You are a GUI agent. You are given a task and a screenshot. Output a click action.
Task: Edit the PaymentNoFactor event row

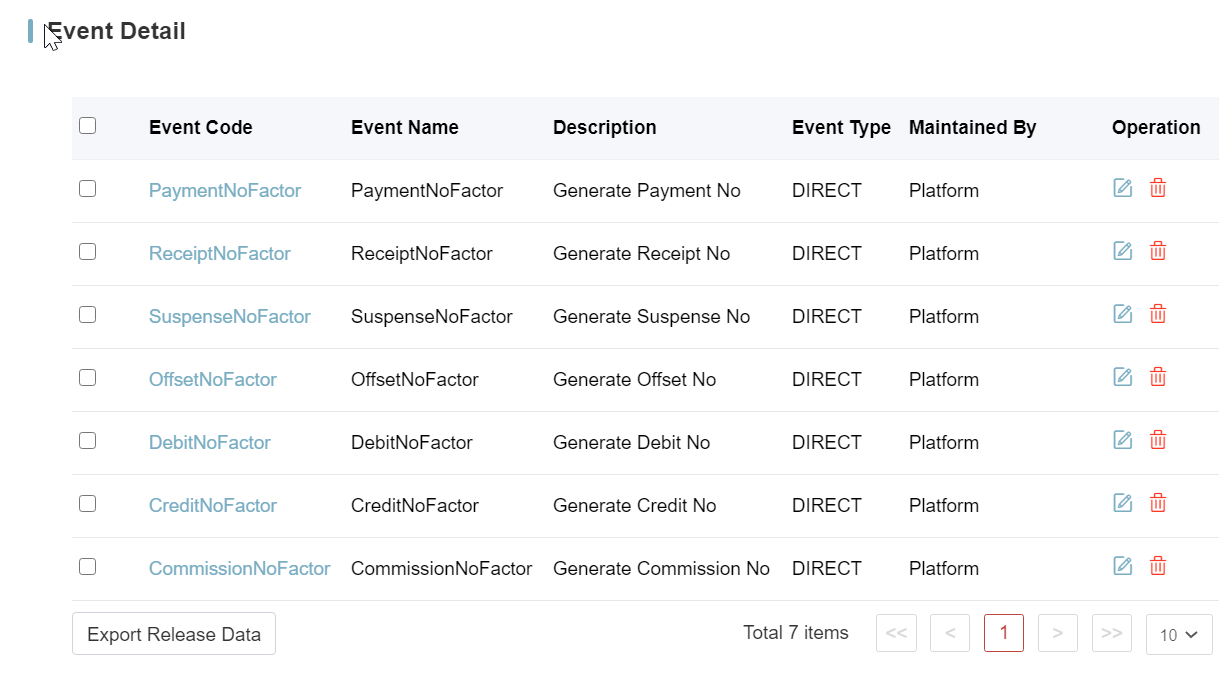coord(1123,188)
